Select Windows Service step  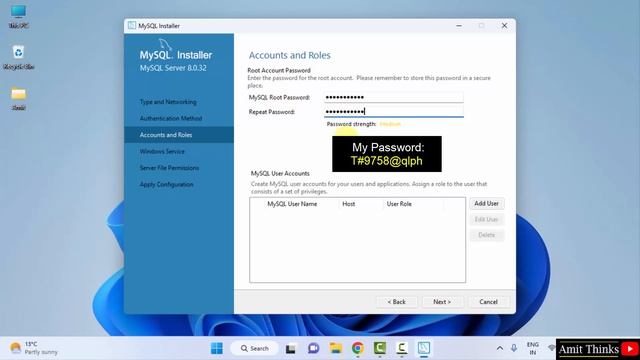[x=162, y=151]
